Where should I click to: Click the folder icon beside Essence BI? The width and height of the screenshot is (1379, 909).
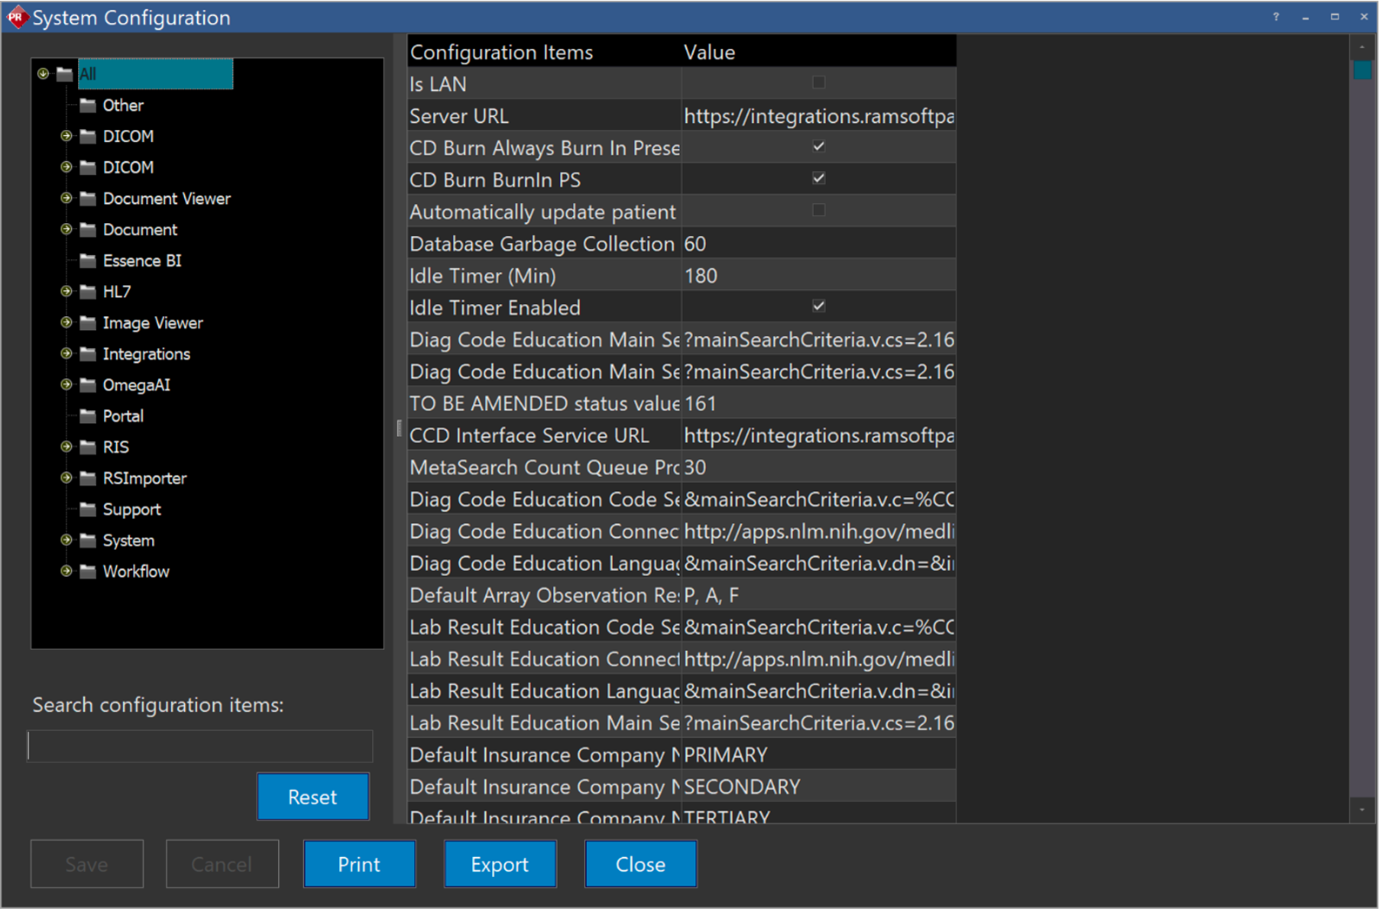86,260
